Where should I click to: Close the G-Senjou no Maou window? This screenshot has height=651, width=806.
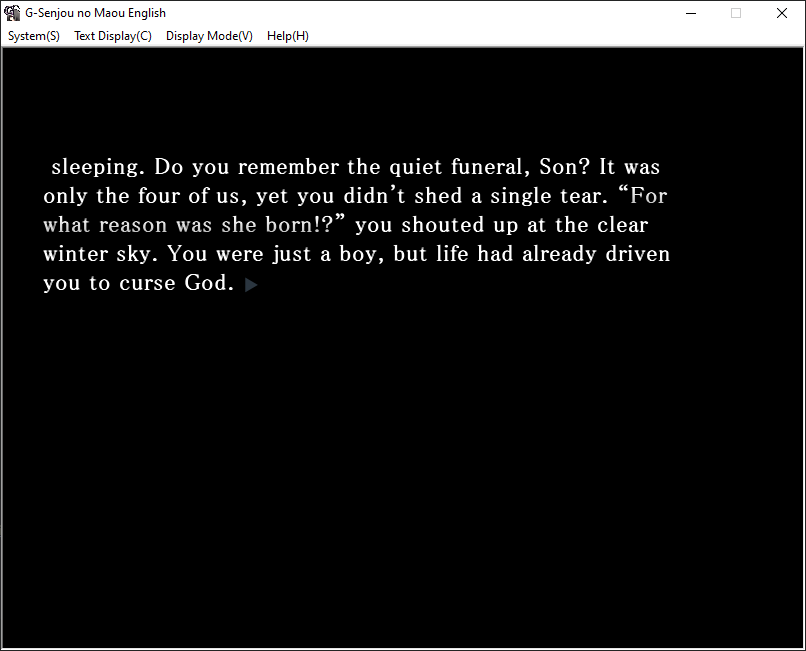pyautogui.click(x=781, y=13)
